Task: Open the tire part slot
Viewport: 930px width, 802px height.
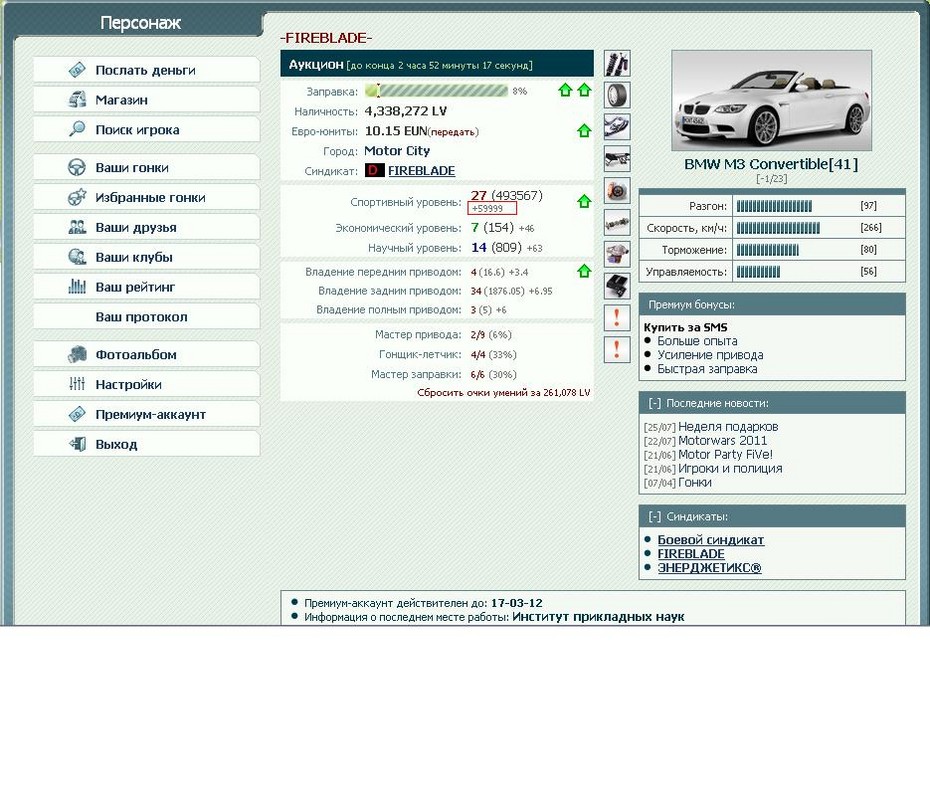Action: (617, 95)
